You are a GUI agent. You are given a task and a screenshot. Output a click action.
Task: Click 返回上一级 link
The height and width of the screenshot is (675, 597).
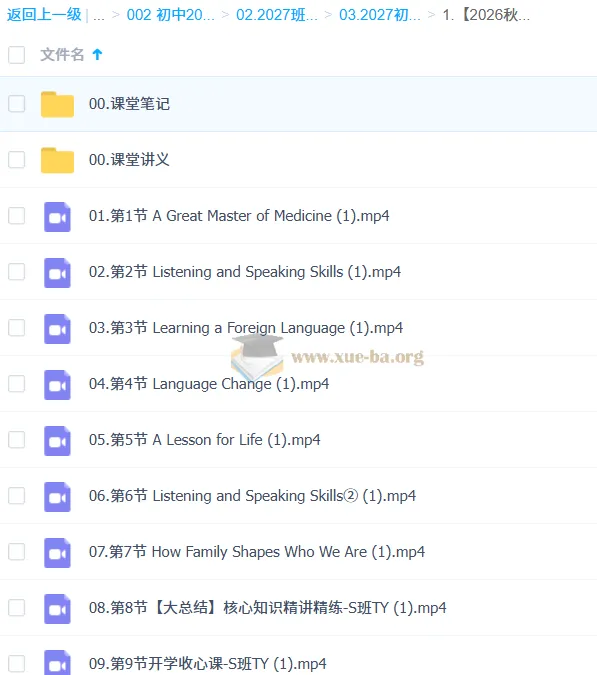pyautogui.click(x=44, y=15)
